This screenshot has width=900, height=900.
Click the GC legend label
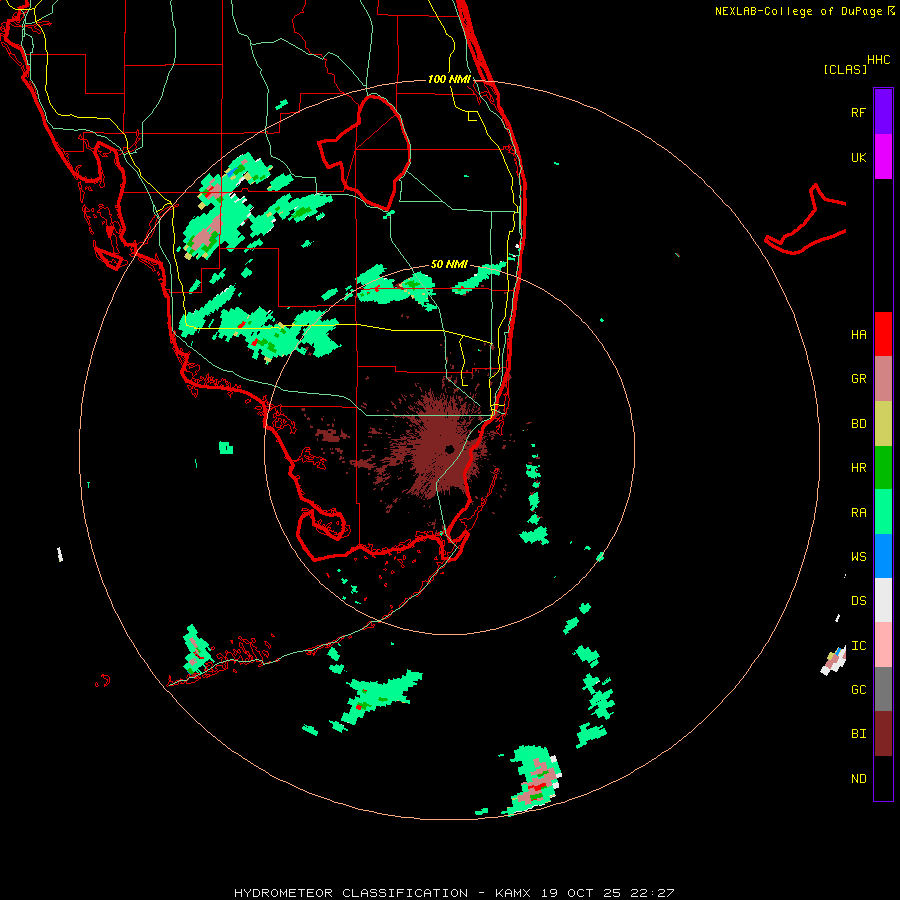[x=858, y=690]
